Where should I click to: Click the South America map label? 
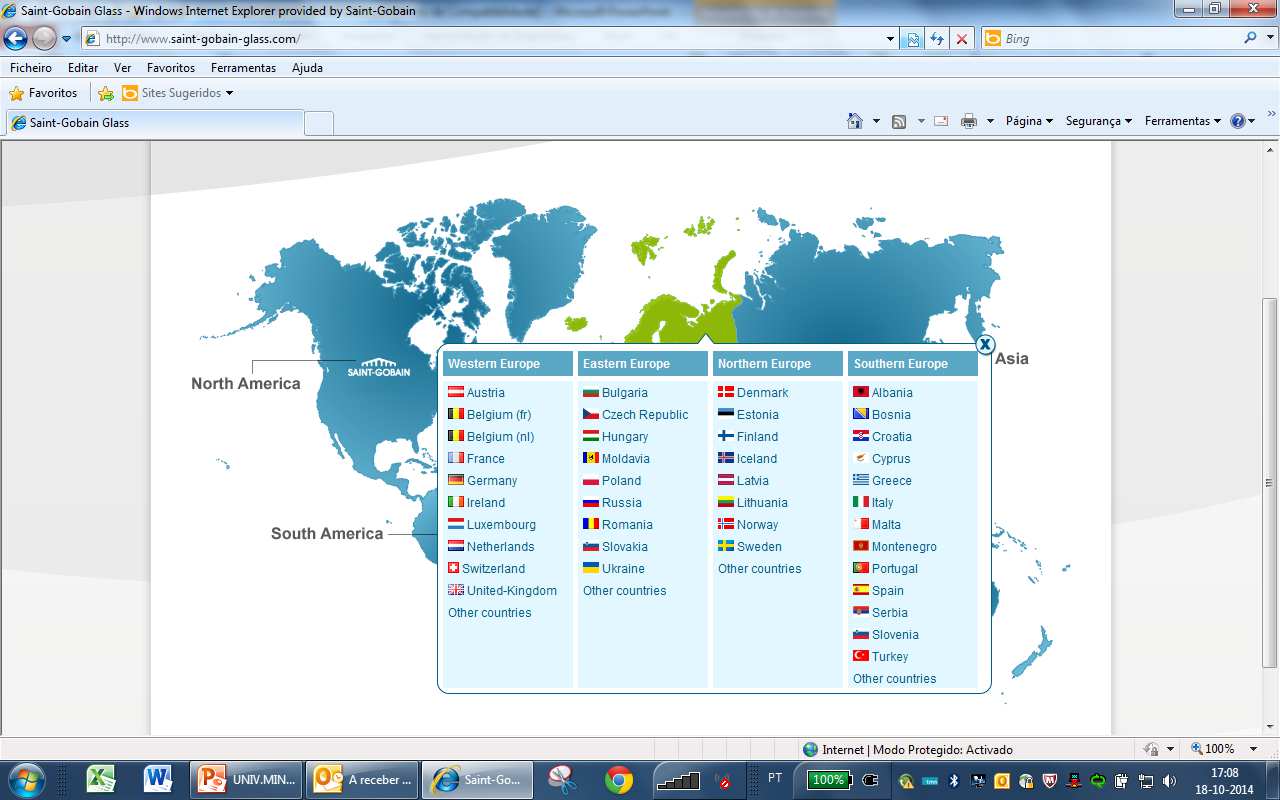[x=327, y=534]
